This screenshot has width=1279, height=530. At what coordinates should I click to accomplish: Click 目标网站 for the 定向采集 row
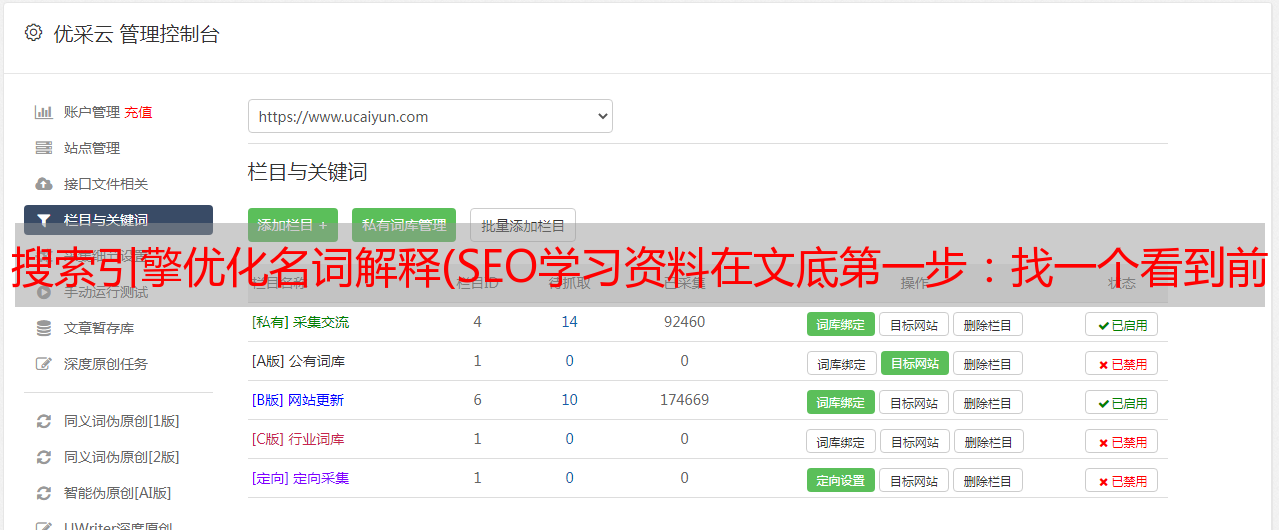pyautogui.click(x=914, y=480)
